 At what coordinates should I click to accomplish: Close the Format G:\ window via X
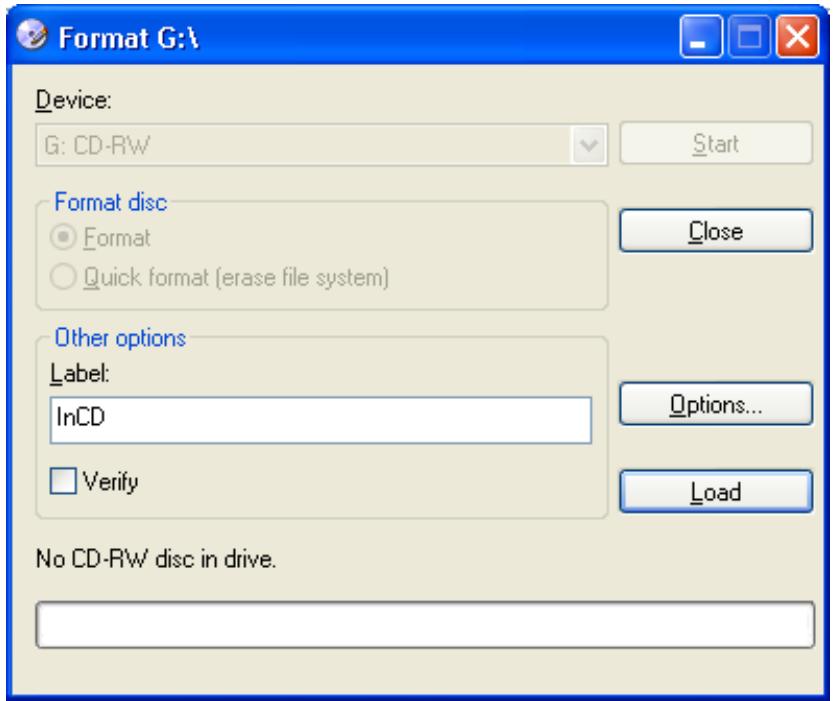[x=797, y=37]
